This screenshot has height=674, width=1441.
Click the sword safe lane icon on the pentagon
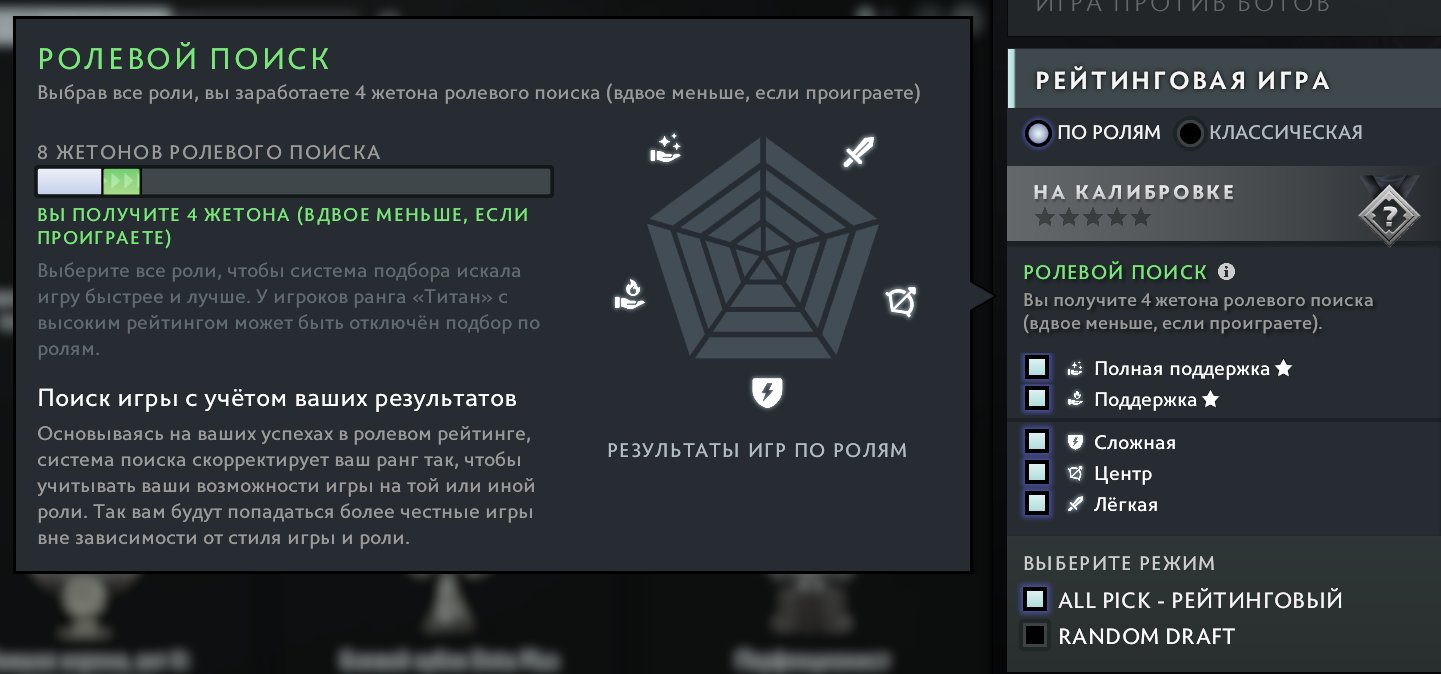tap(858, 152)
